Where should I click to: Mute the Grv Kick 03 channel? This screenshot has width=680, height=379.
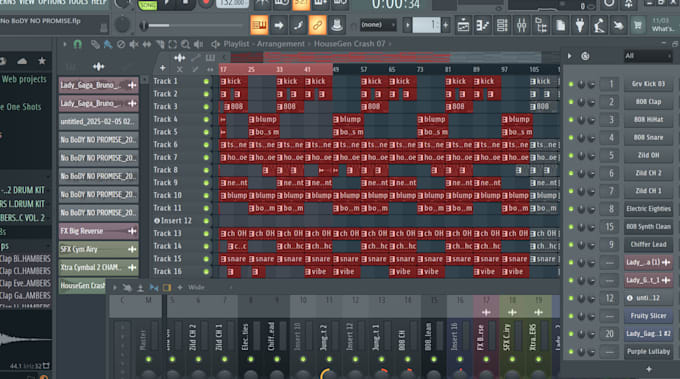point(571,84)
